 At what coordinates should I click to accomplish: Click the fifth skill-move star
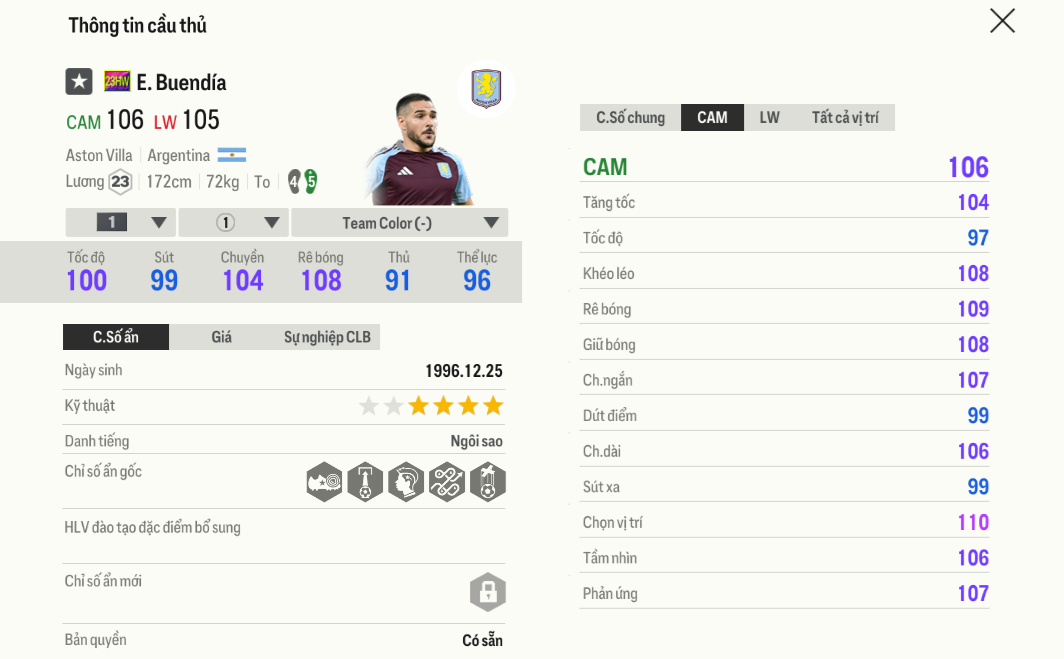point(493,406)
